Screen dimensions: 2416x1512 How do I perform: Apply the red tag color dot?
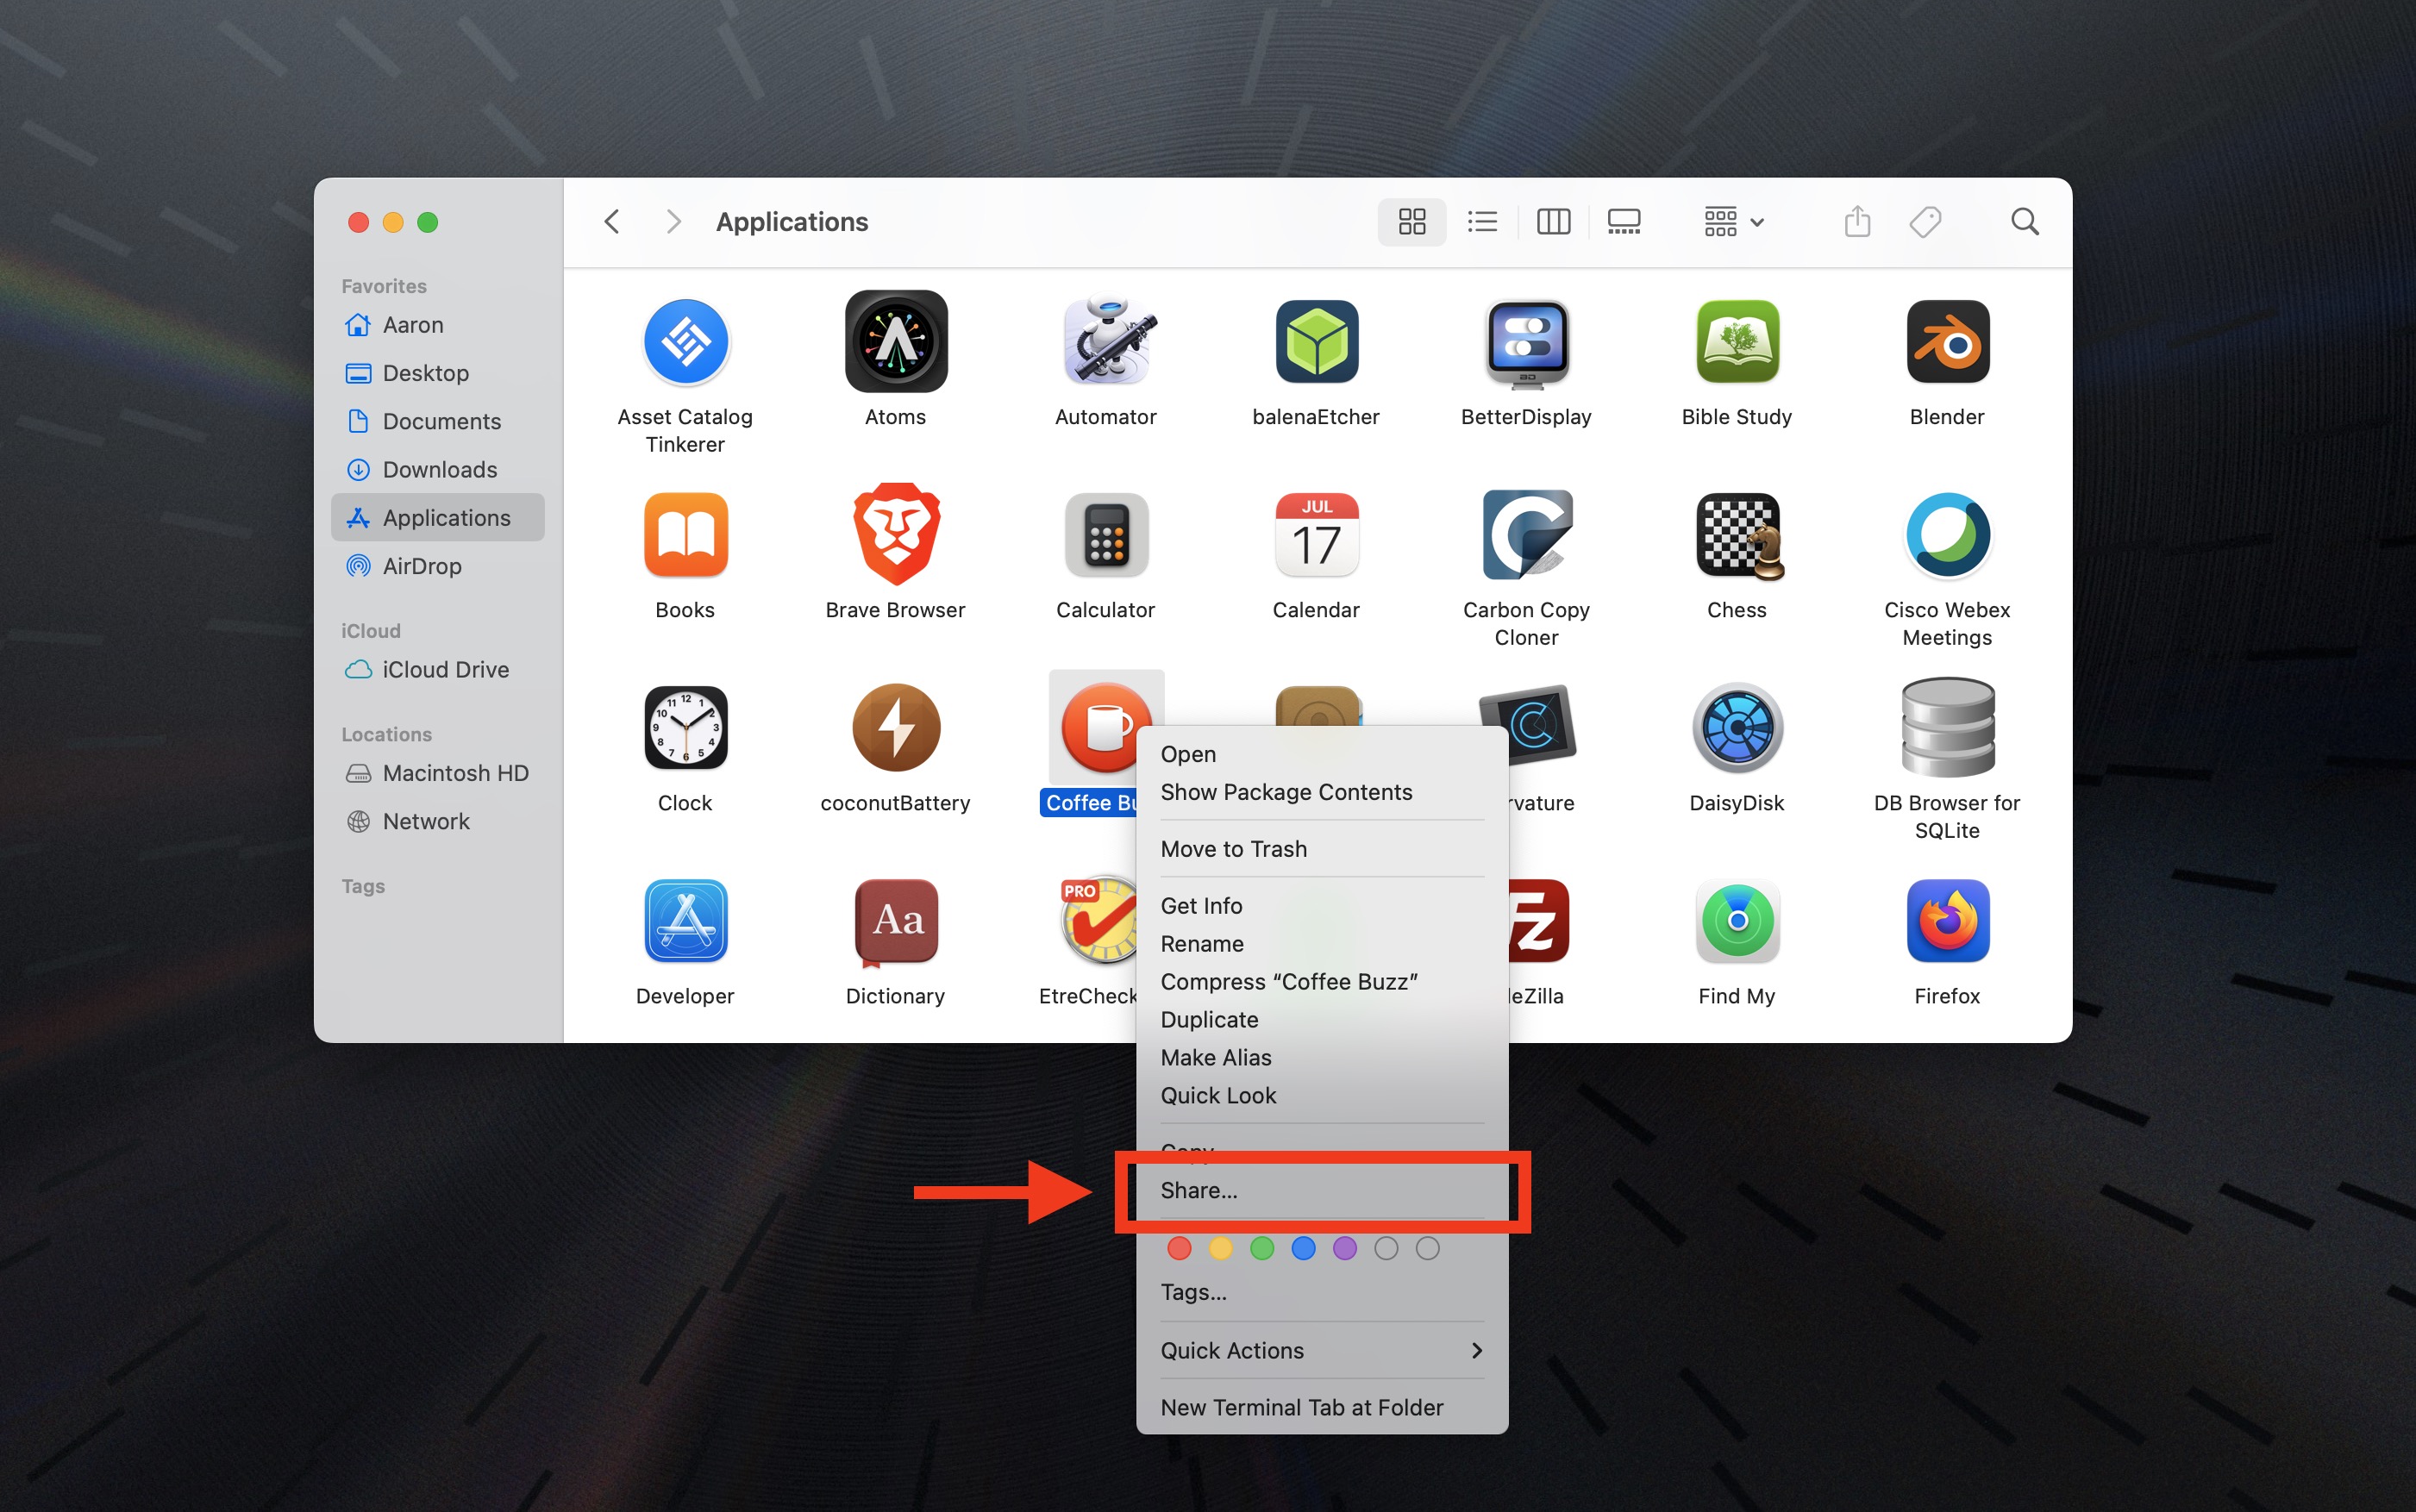point(1179,1248)
